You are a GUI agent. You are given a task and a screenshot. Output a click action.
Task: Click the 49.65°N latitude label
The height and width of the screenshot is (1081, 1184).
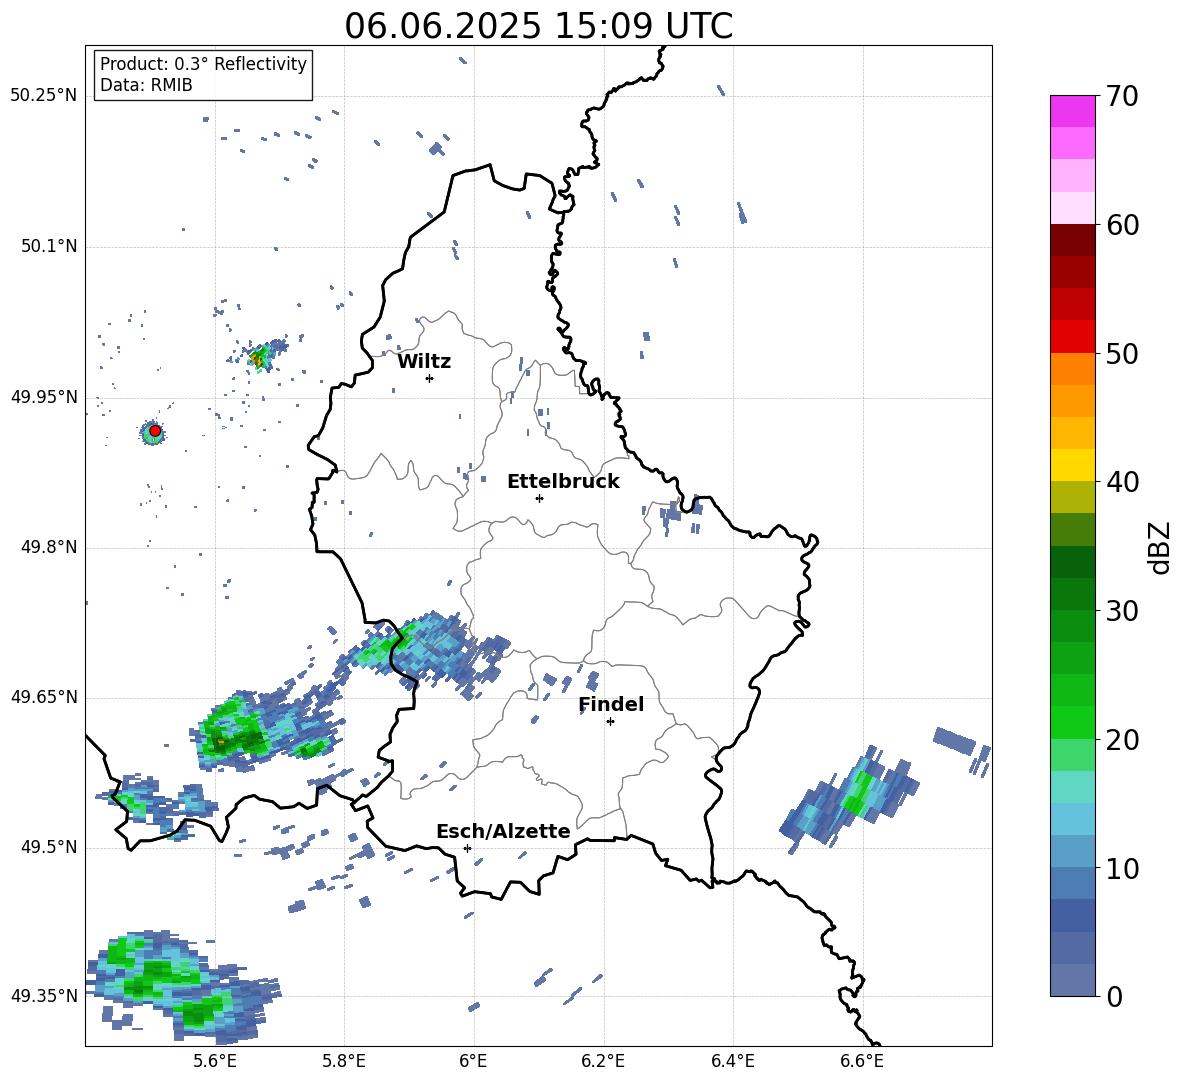44,697
